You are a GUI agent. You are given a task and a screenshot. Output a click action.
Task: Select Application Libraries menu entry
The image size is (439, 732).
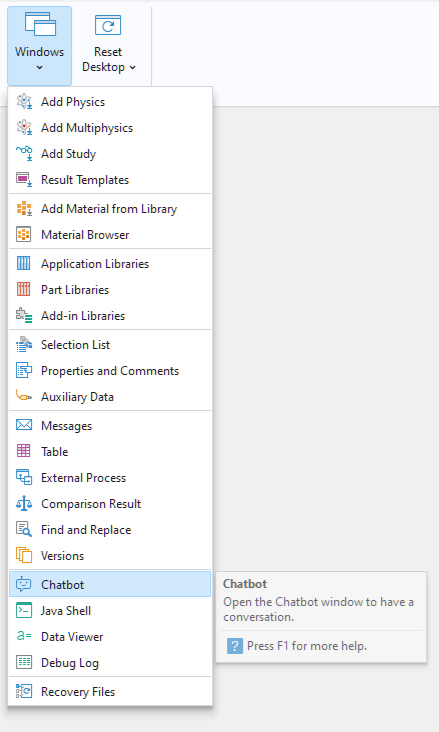tap(110, 264)
